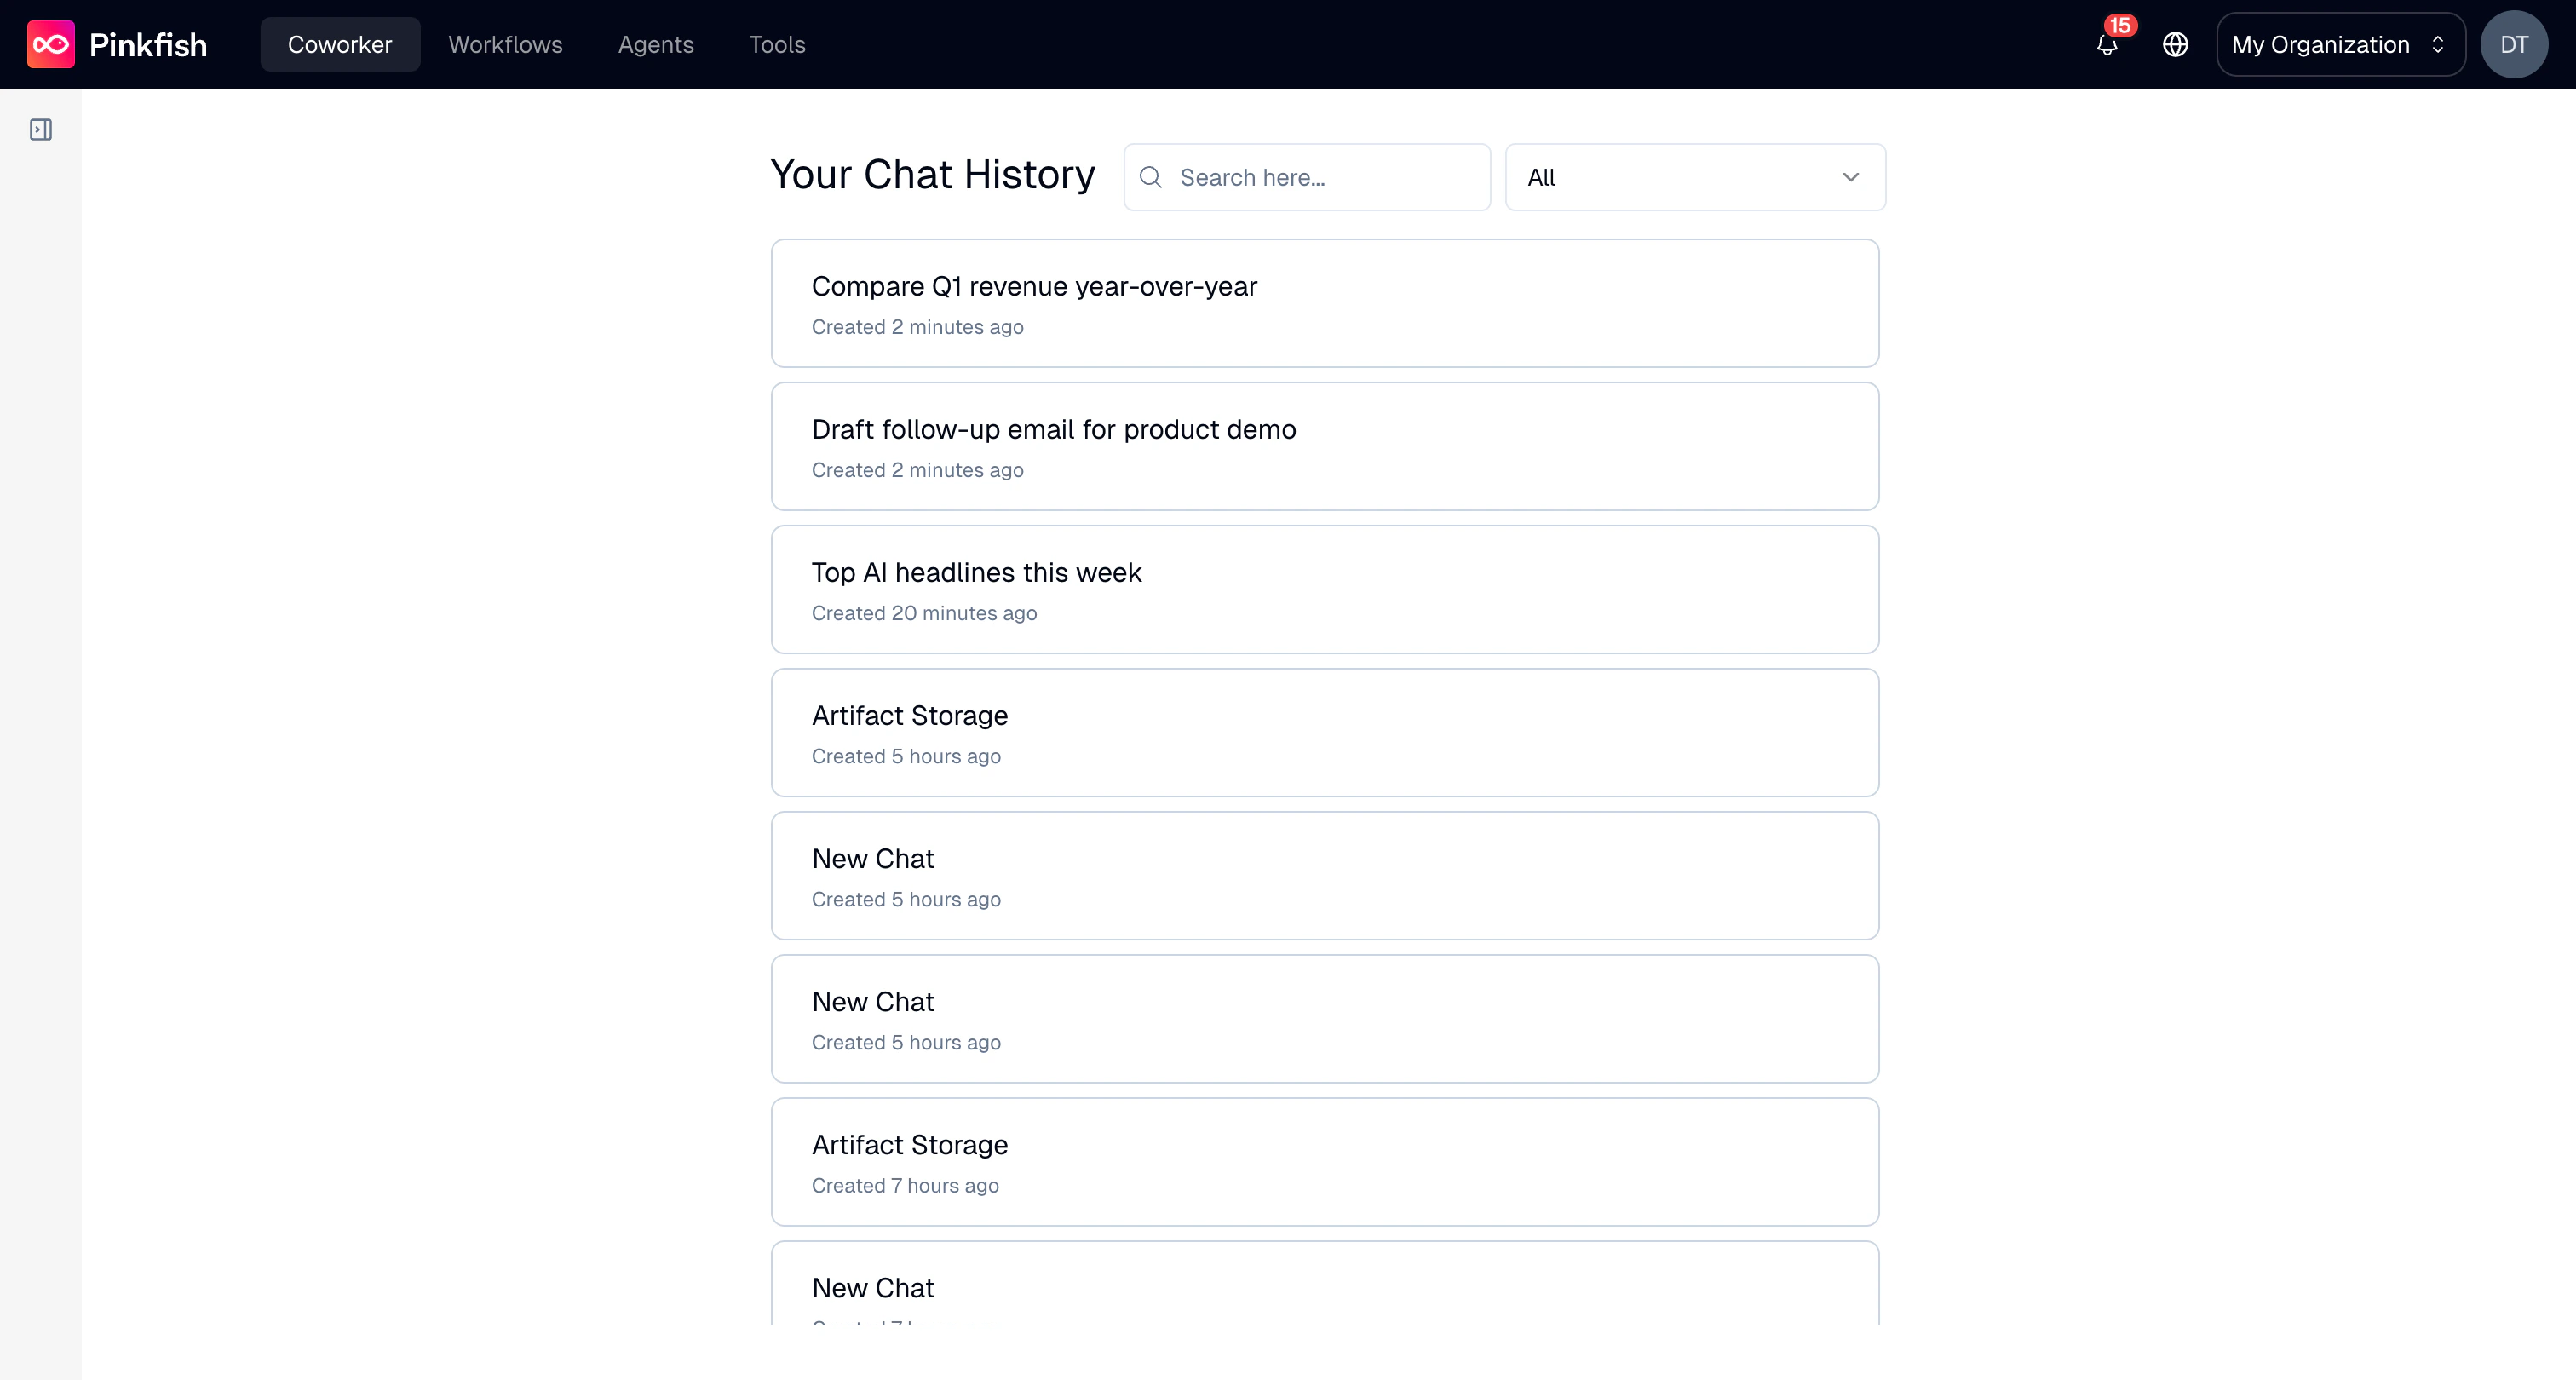2576x1380 pixels.
Task: Click the 'Artifact Storage' chat created 5 hours ago
Action: [x=1325, y=732]
